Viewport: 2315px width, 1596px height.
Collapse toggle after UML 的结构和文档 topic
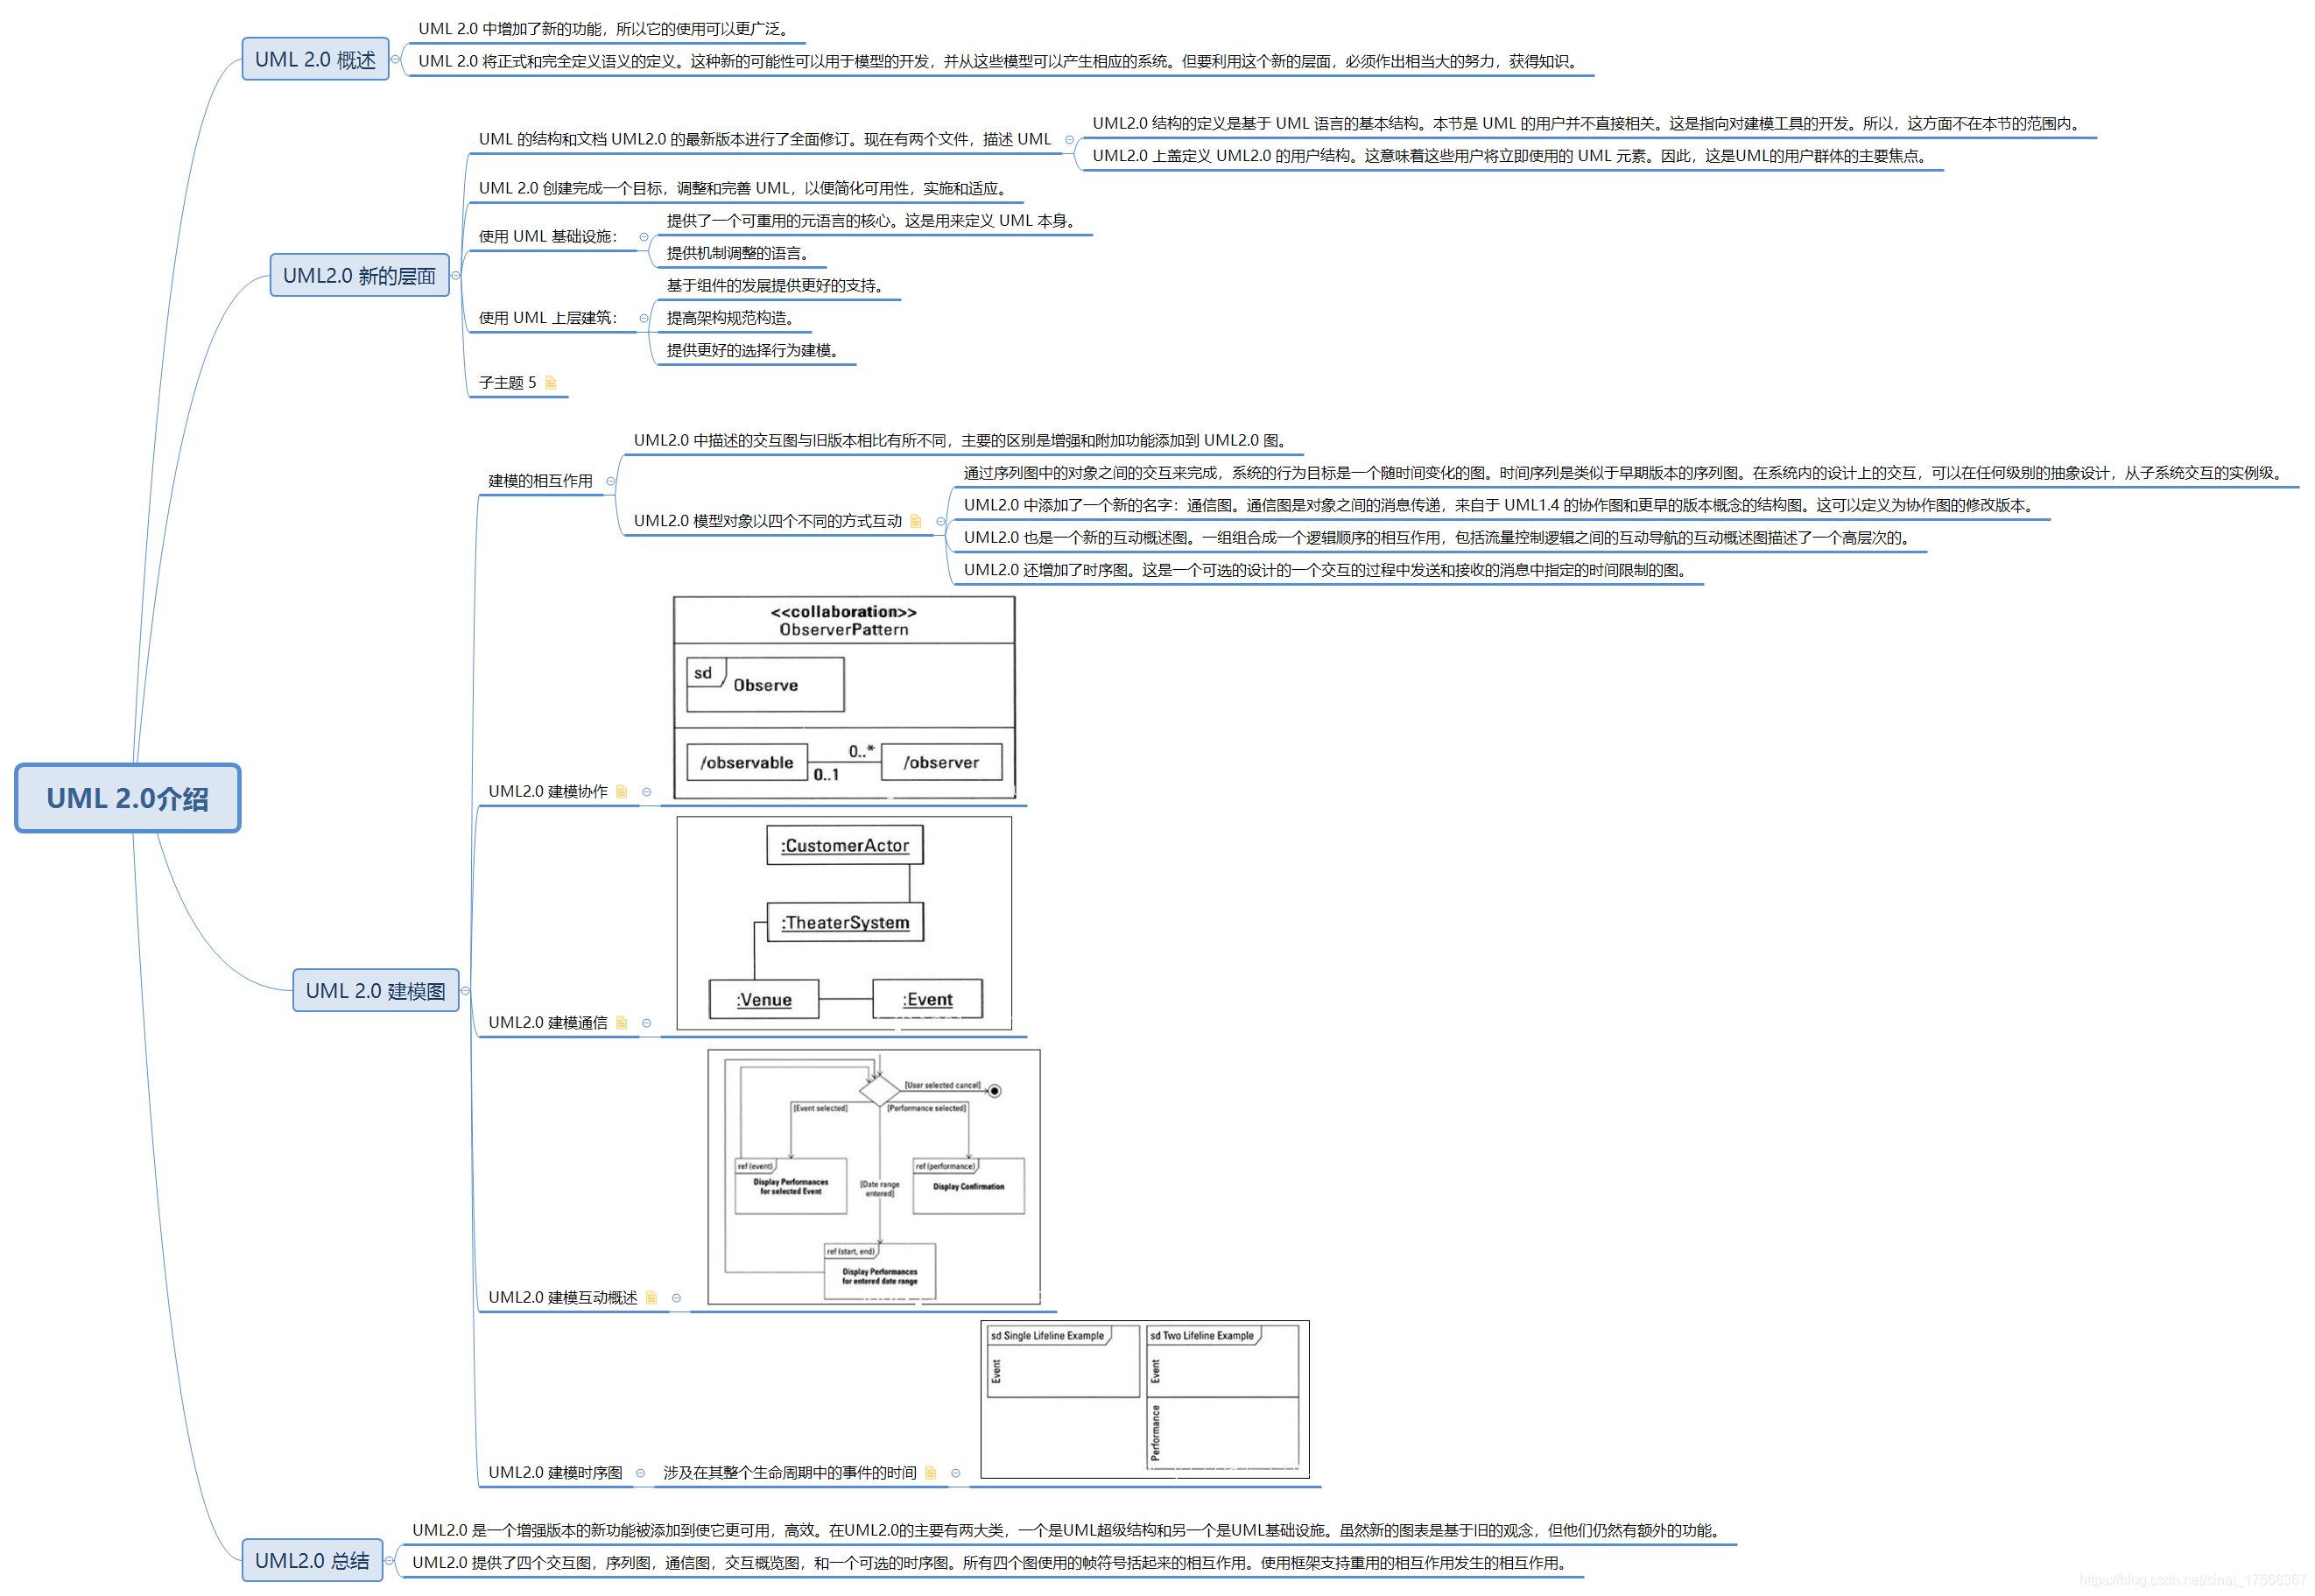(1069, 140)
